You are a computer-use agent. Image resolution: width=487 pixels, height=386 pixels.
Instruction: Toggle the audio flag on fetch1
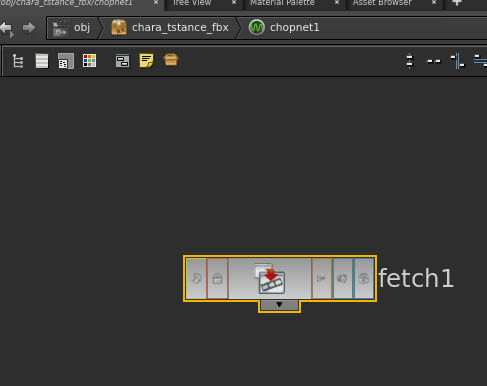[x=343, y=278]
